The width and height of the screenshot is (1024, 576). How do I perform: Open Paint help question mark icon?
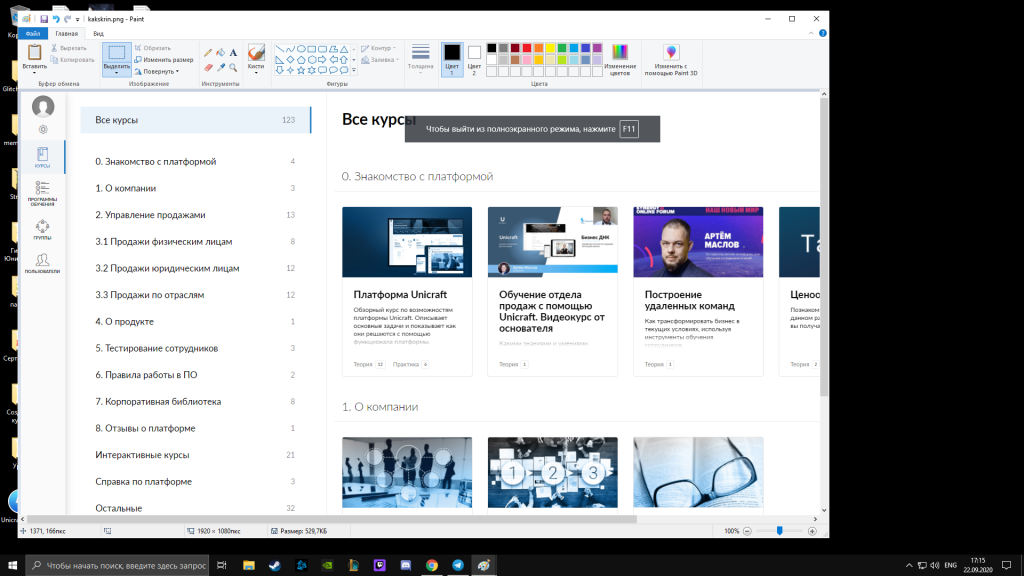click(x=823, y=33)
